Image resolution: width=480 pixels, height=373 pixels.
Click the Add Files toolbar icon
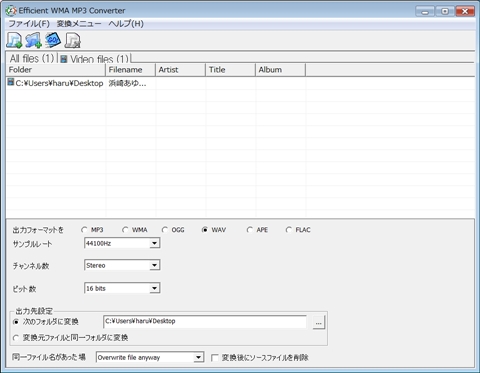14,40
